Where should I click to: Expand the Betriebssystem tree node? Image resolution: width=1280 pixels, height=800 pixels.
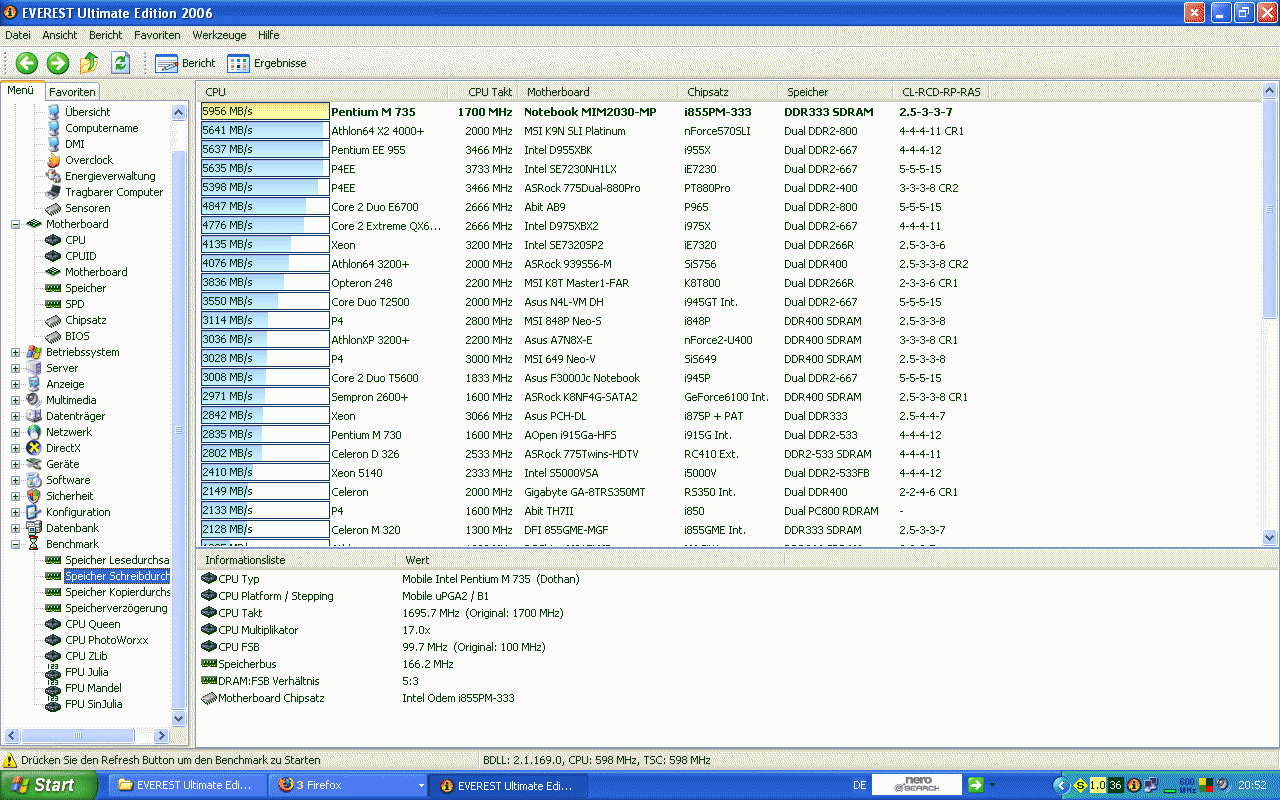(15, 352)
